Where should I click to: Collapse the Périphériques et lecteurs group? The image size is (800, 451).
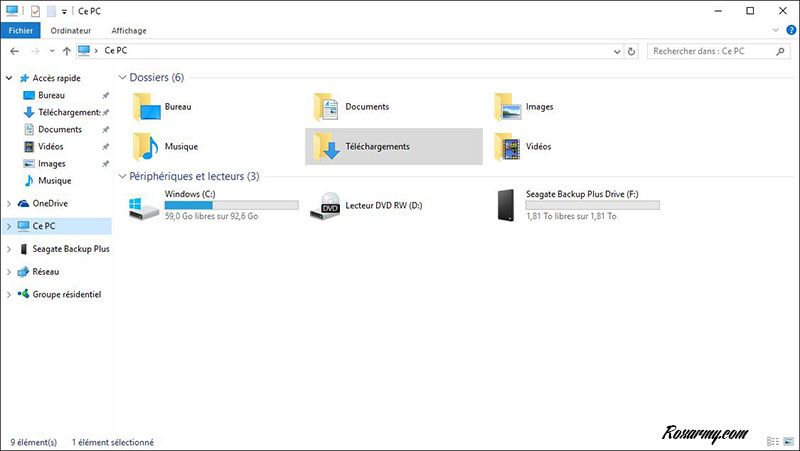pyautogui.click(x=122, y=176)
